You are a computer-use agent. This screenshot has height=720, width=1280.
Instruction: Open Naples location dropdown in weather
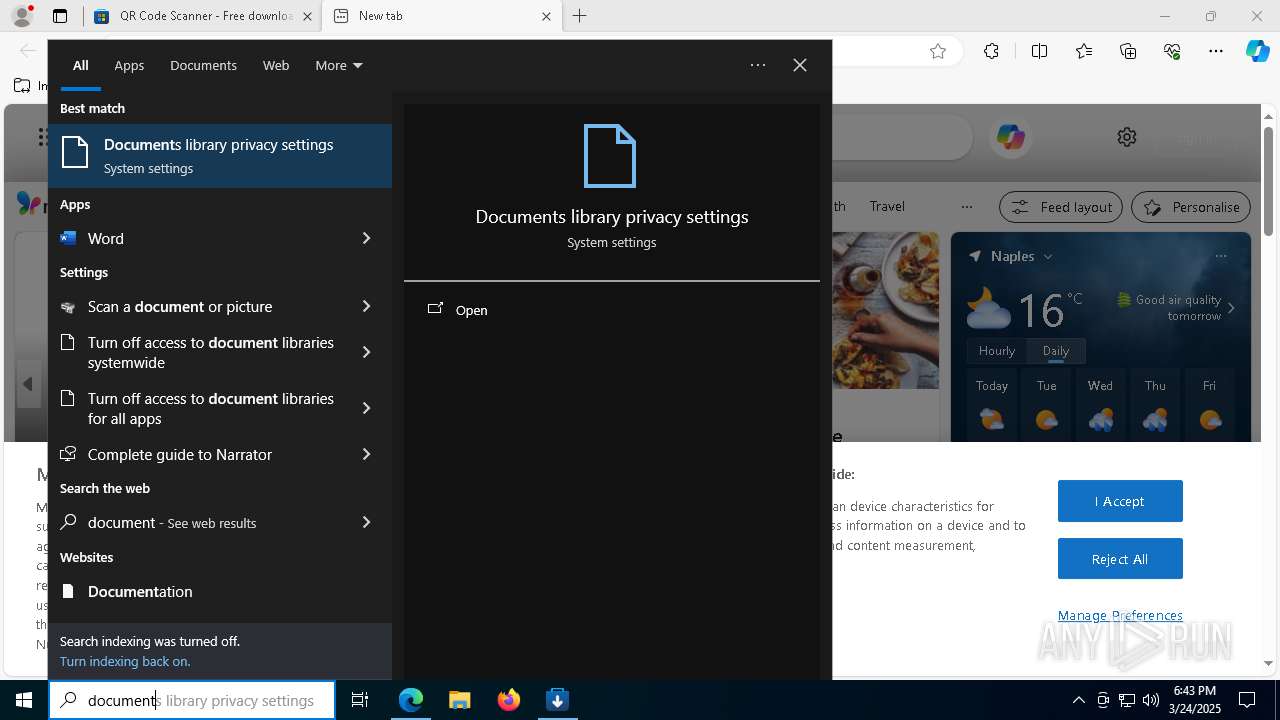tap(1048, 257)
